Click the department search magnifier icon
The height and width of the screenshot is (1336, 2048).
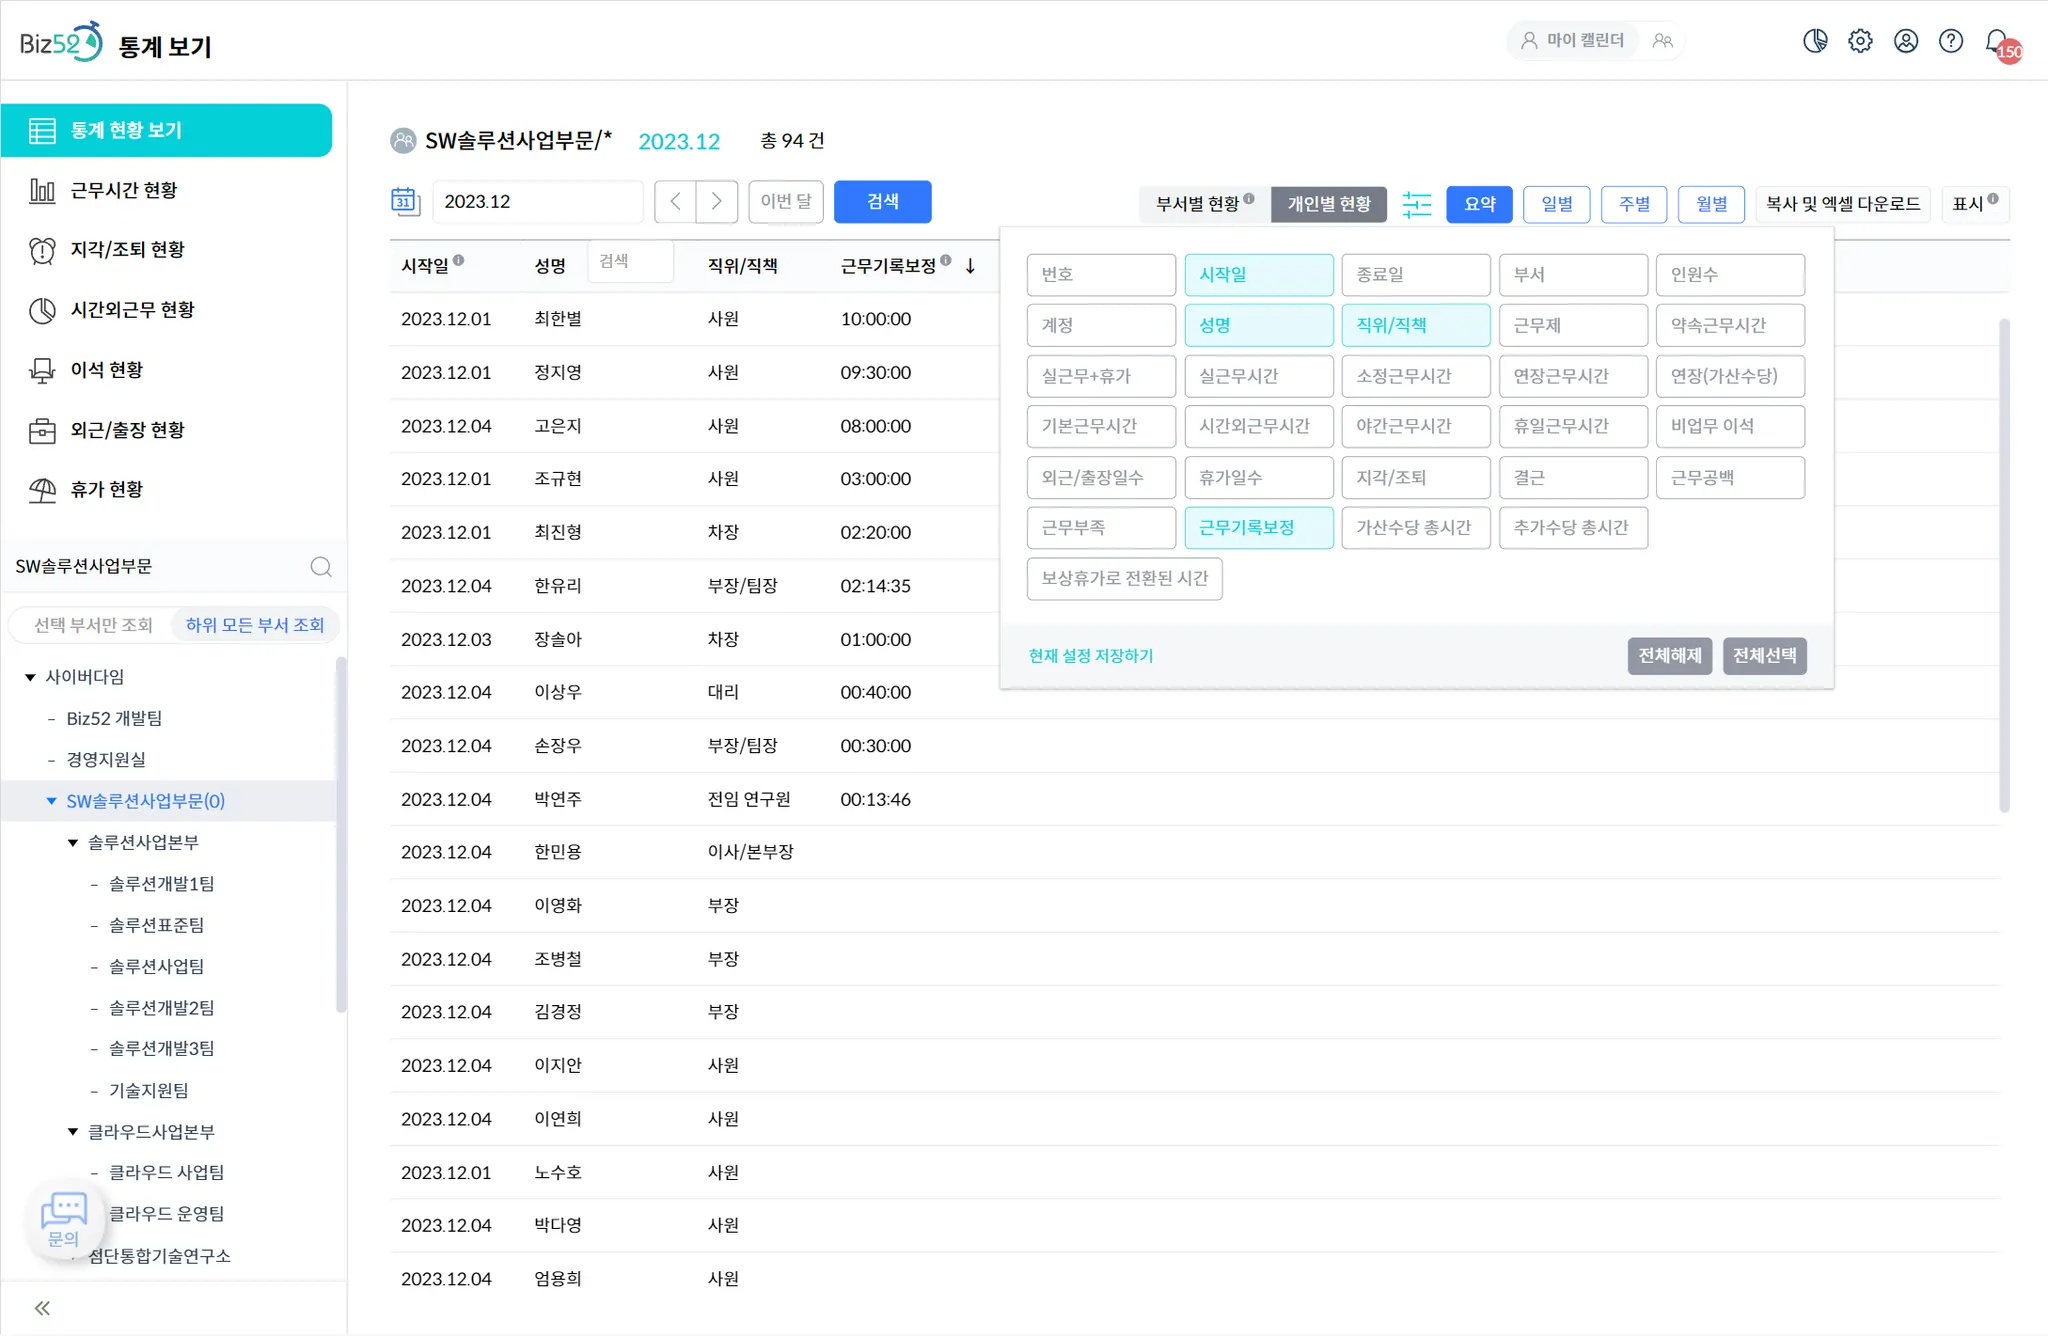pyautogui.click(x=321, y=567)
